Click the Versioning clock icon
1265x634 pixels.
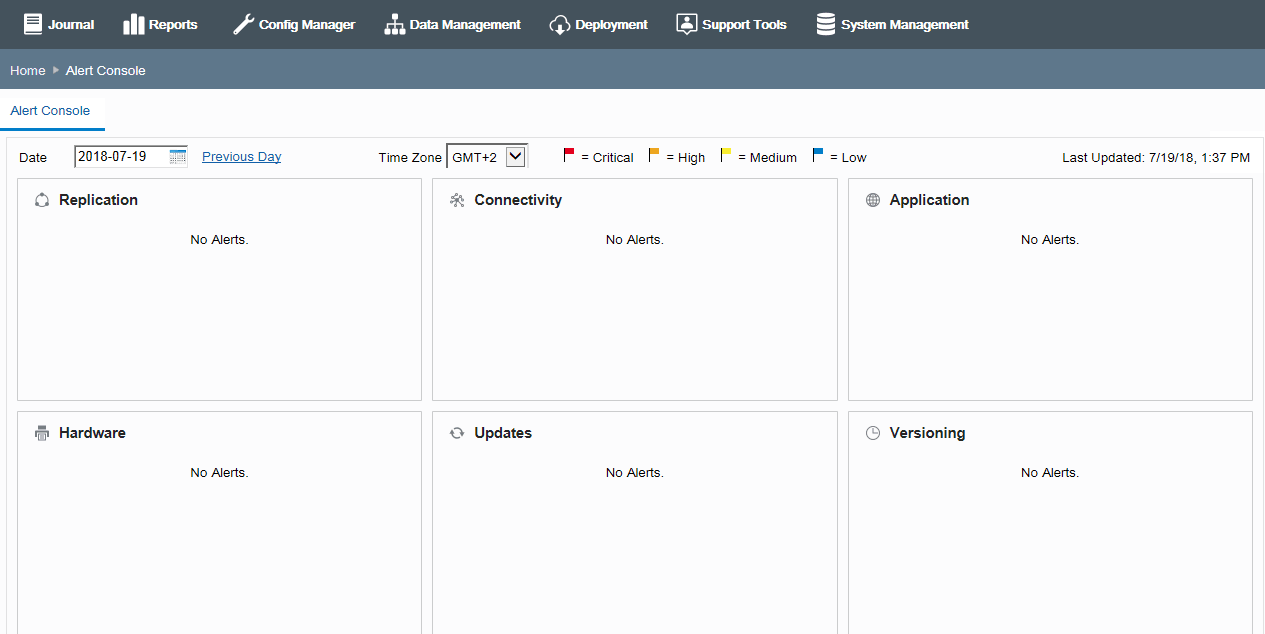[x=873, y=433]
